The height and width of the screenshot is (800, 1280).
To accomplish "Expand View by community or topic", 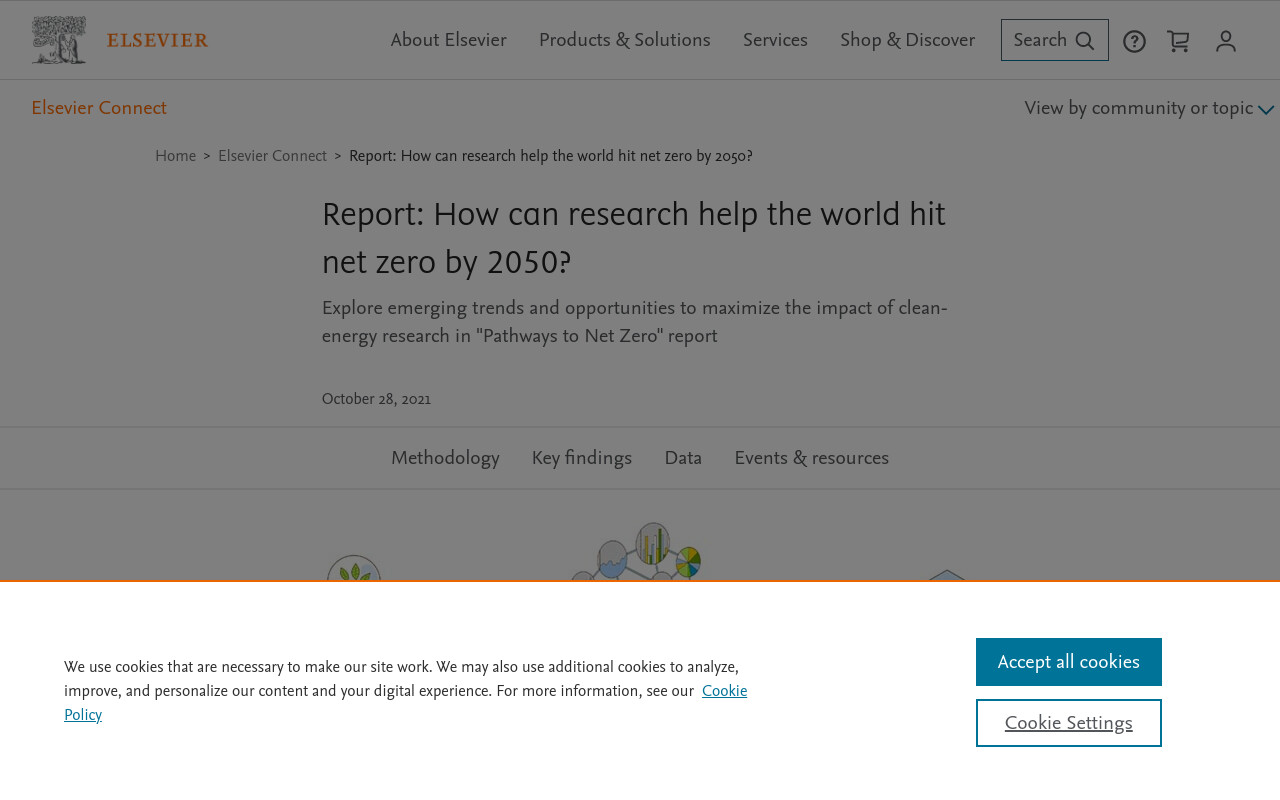I will tap(1149, 108).
